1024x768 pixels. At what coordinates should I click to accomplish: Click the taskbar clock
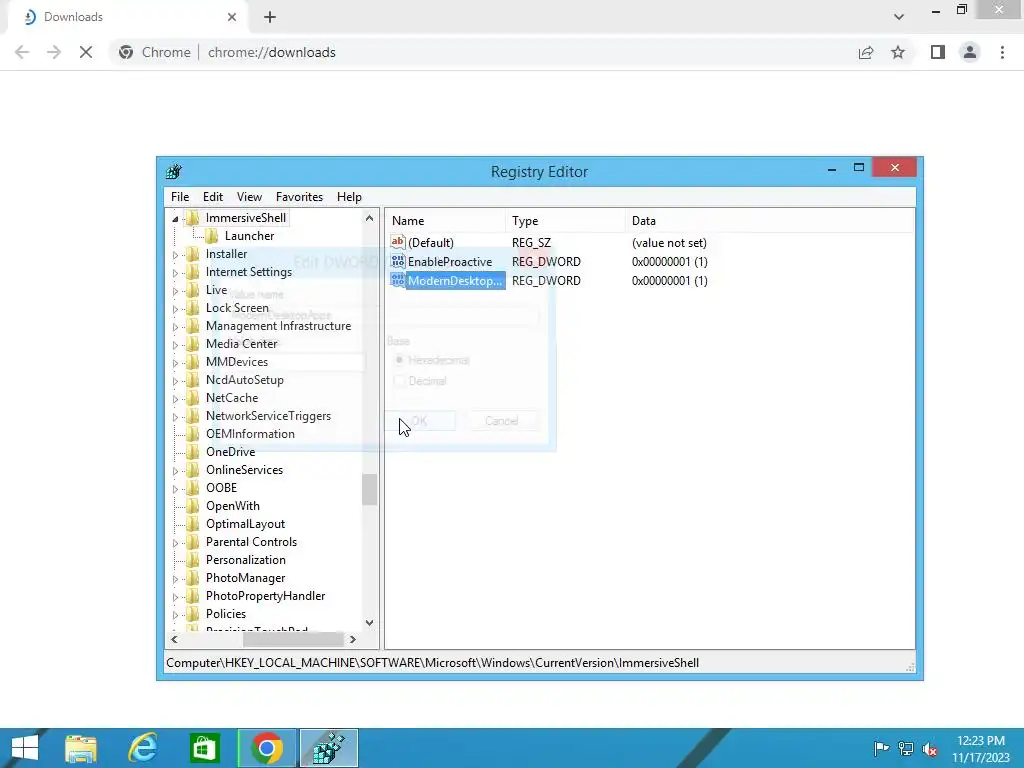pos(981,748)
